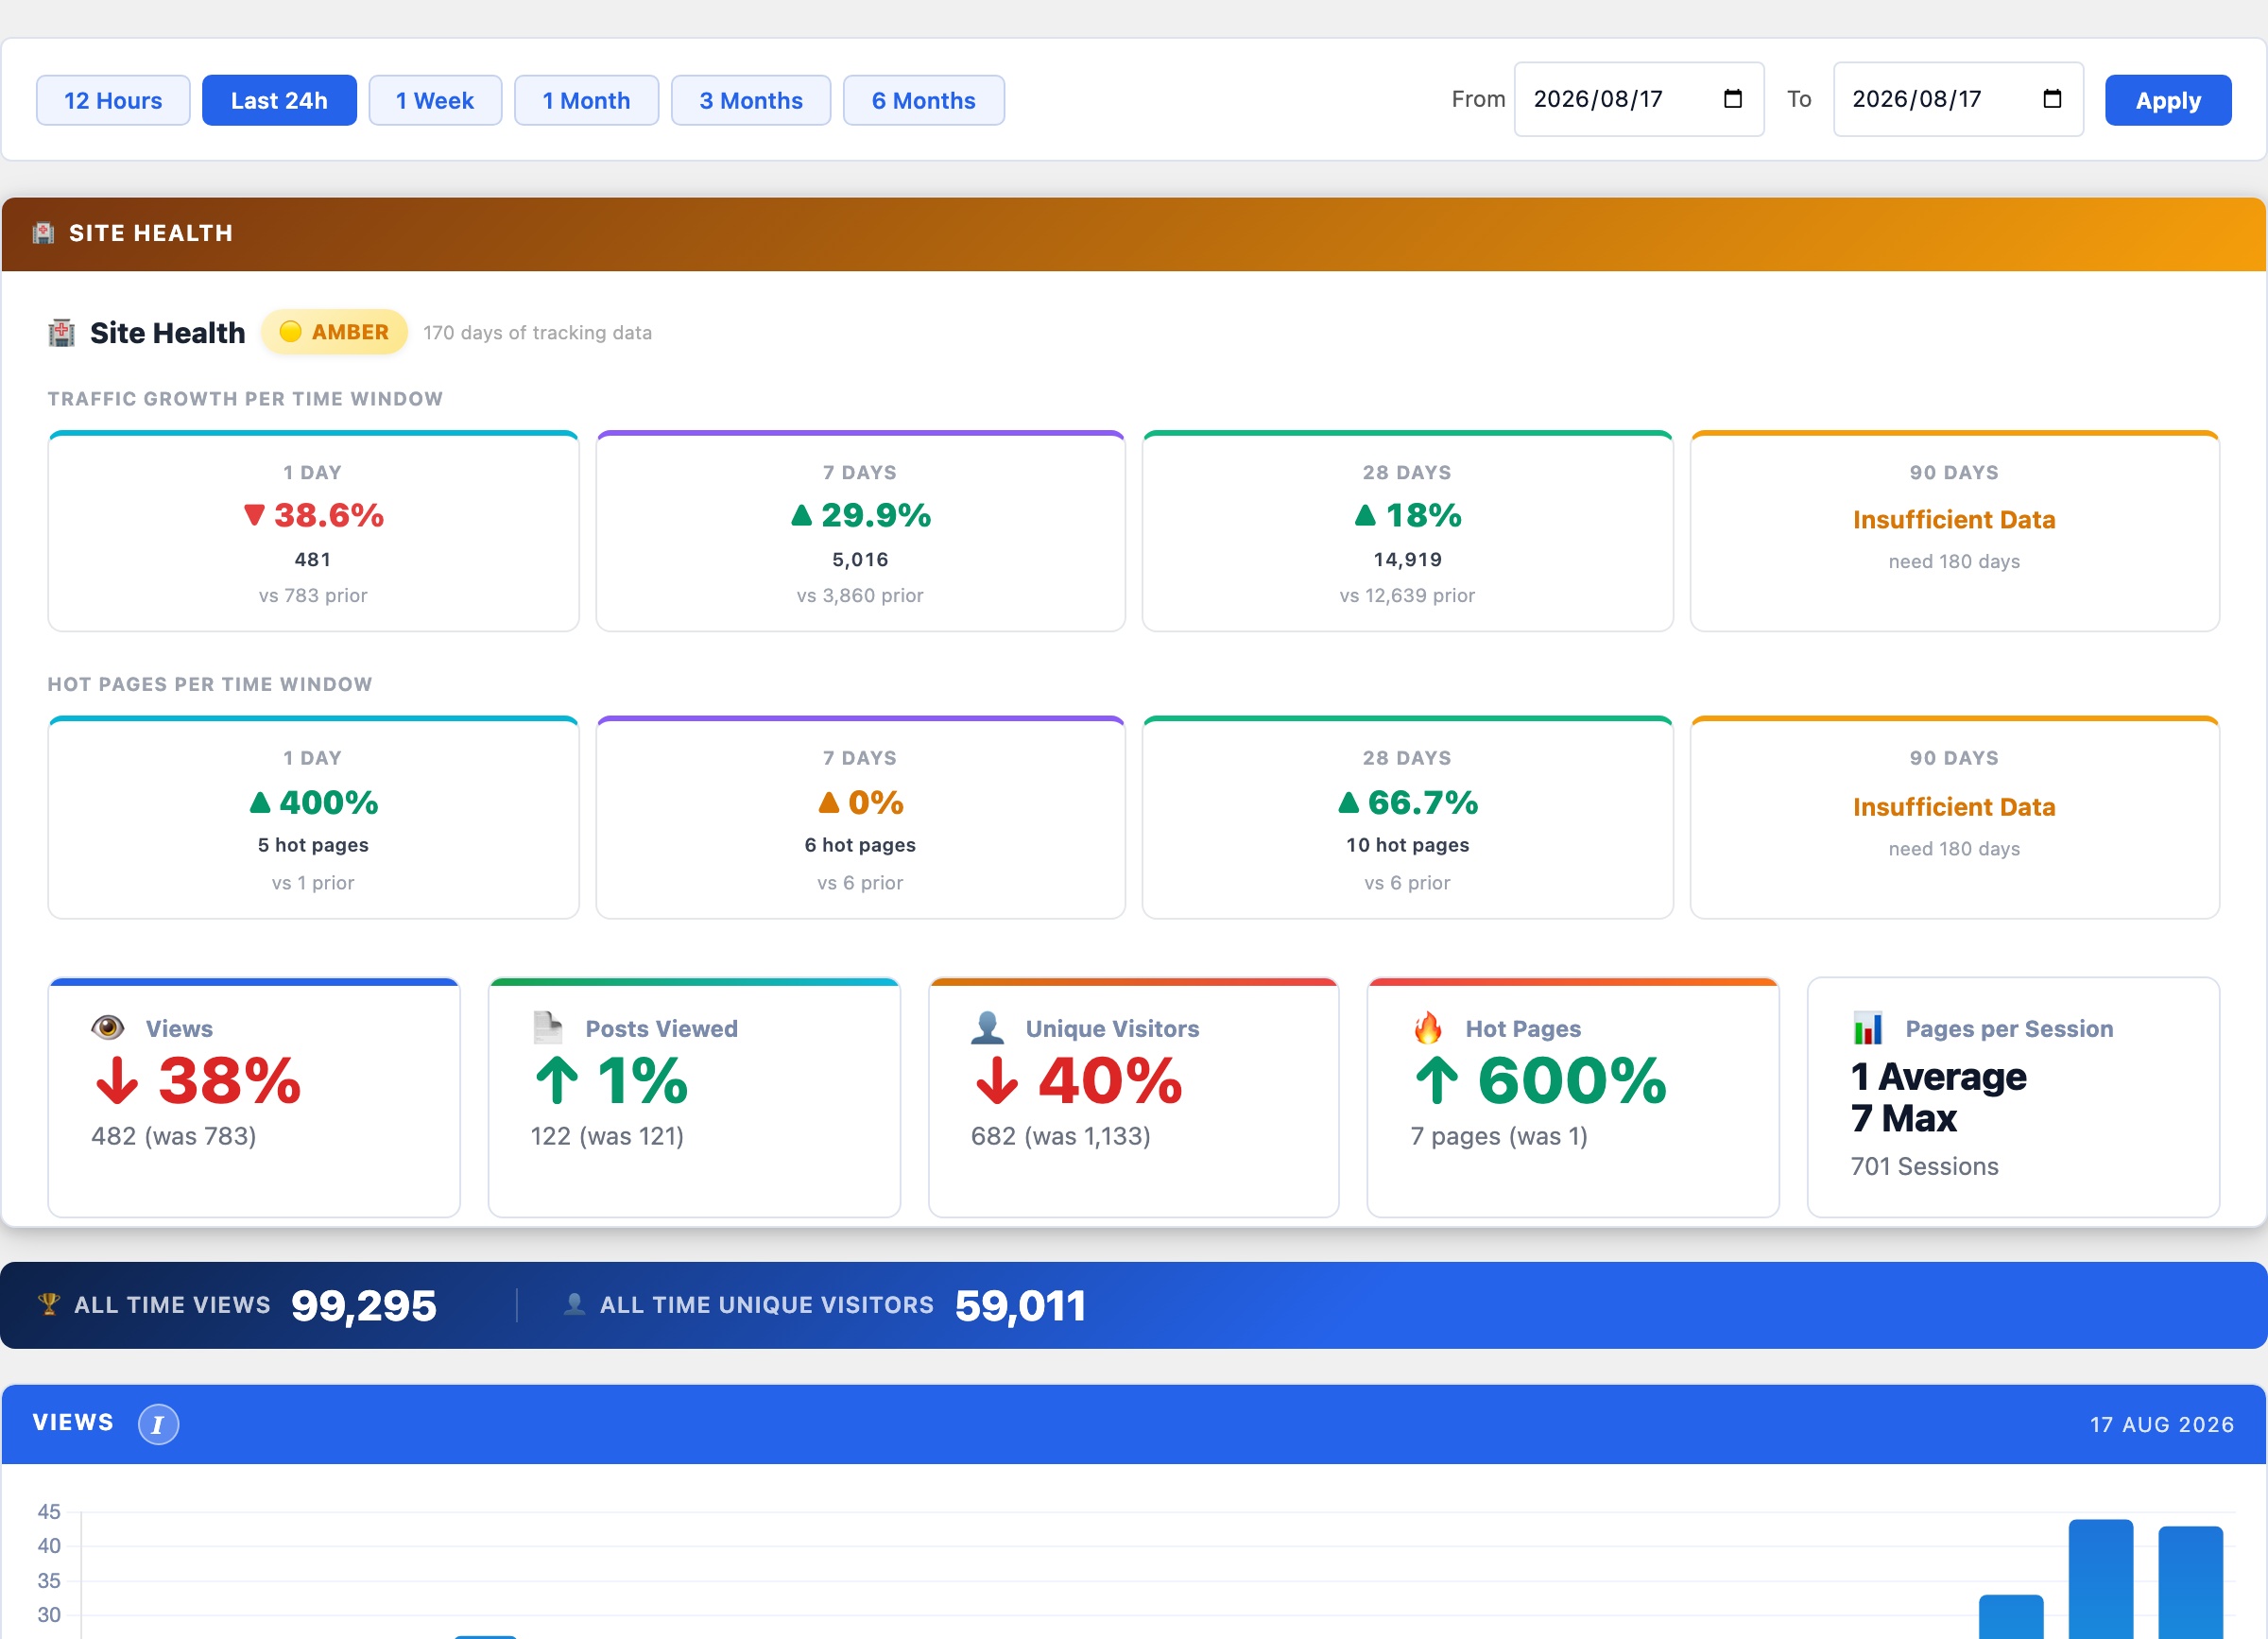Click the From date input field
2268x1639 pixels.
[1638, 99]
